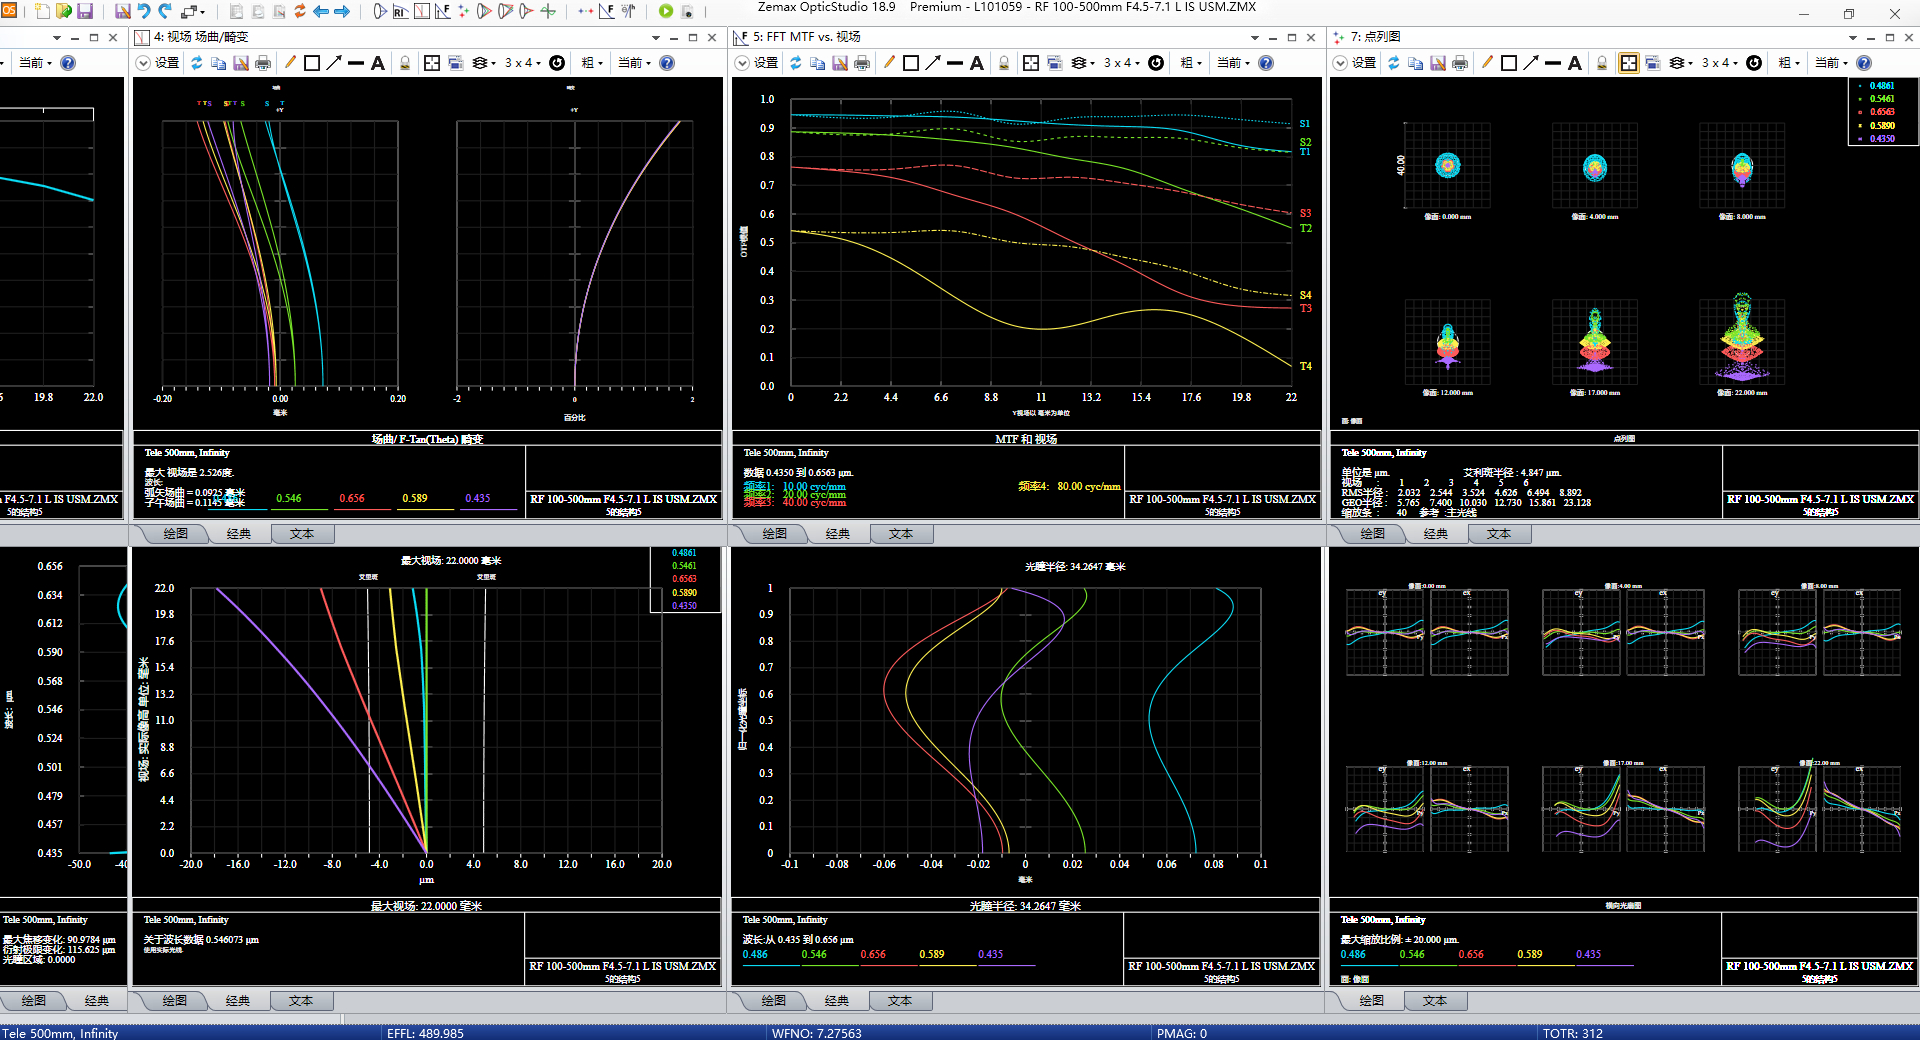Expand 设置 settings in spot diagram window
The width and height of the screenshot is (1920, 1040).
[1355, 63]
